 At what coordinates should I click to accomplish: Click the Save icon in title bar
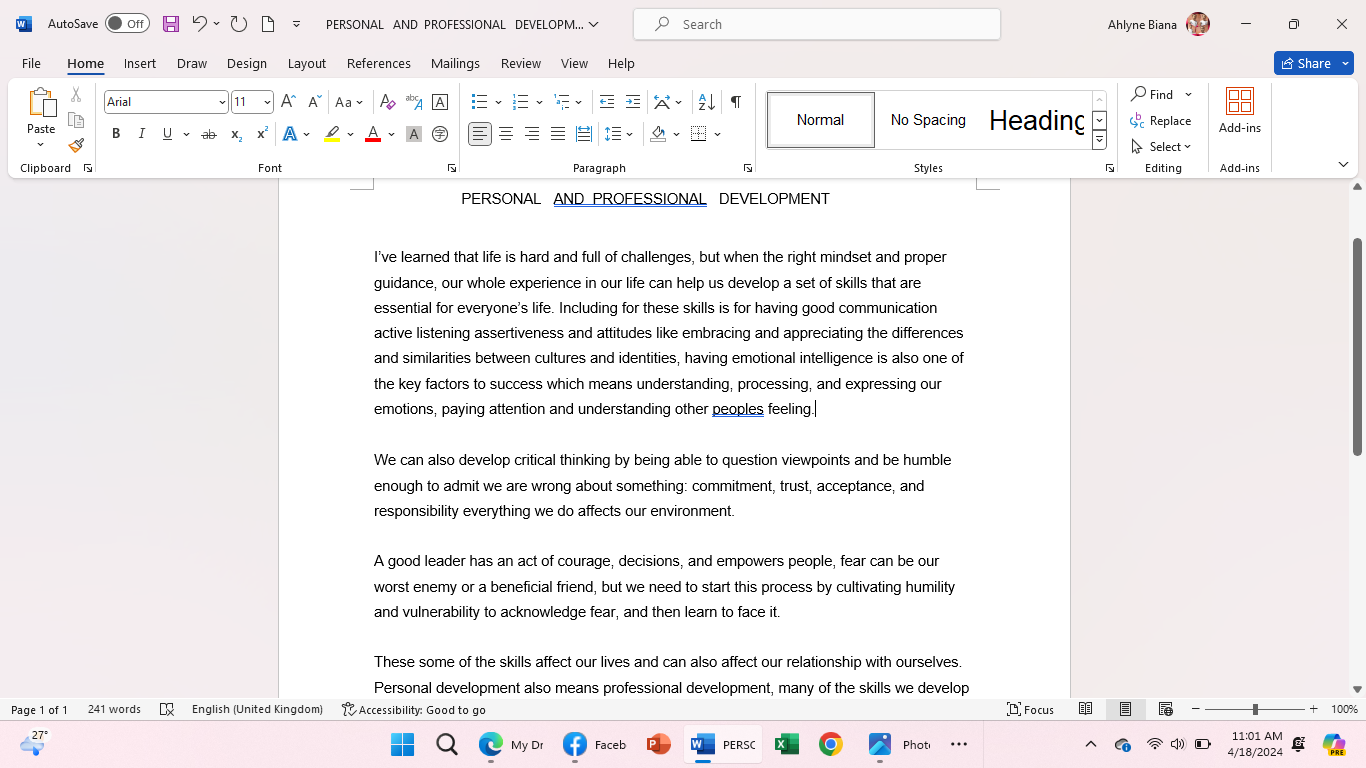(x=171, y=24)
